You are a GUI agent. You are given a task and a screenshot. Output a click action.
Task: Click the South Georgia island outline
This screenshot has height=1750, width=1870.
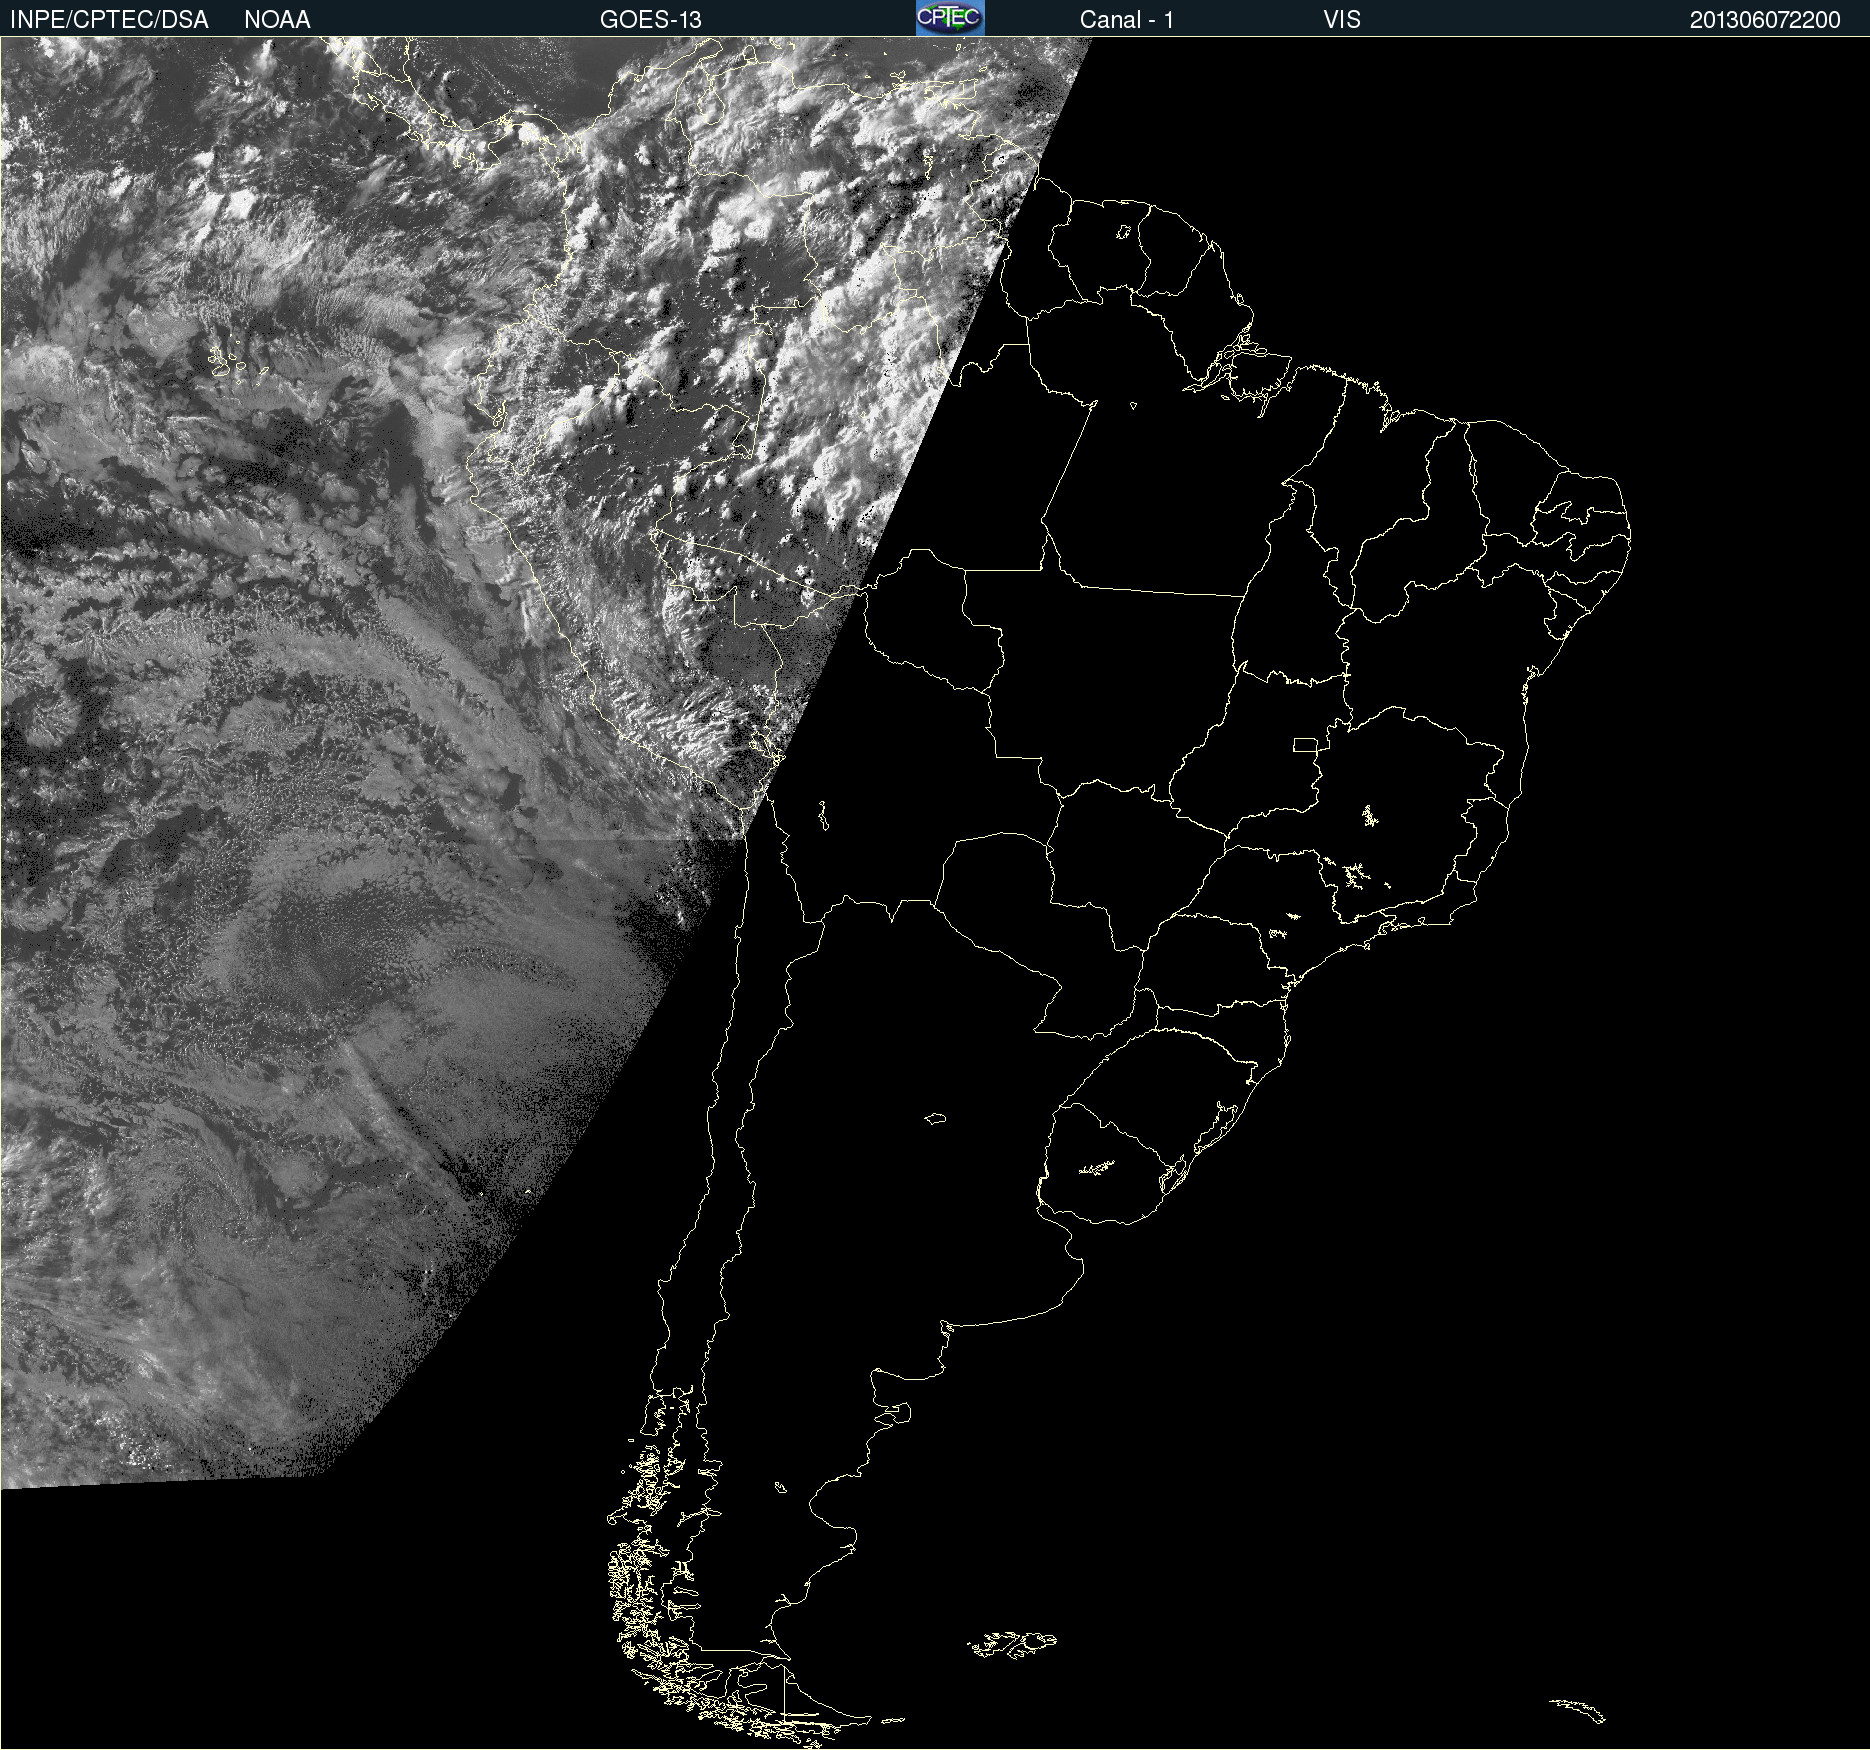tap(1578, 1710)
